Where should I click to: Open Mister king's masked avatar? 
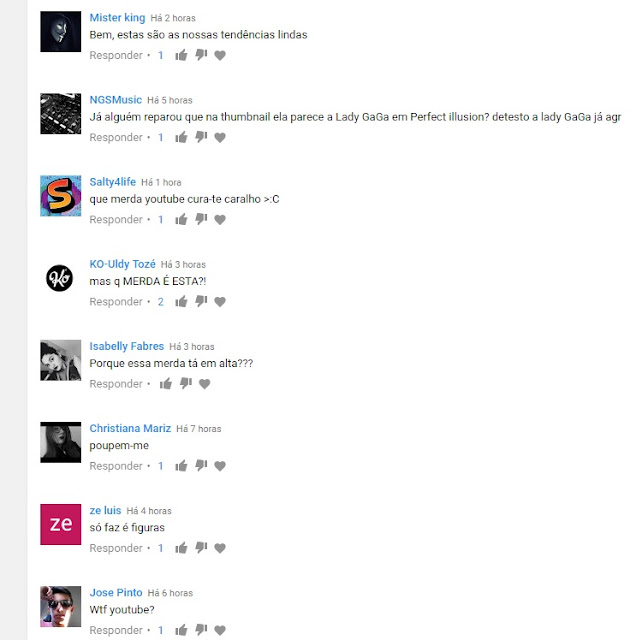pos(60,32)
